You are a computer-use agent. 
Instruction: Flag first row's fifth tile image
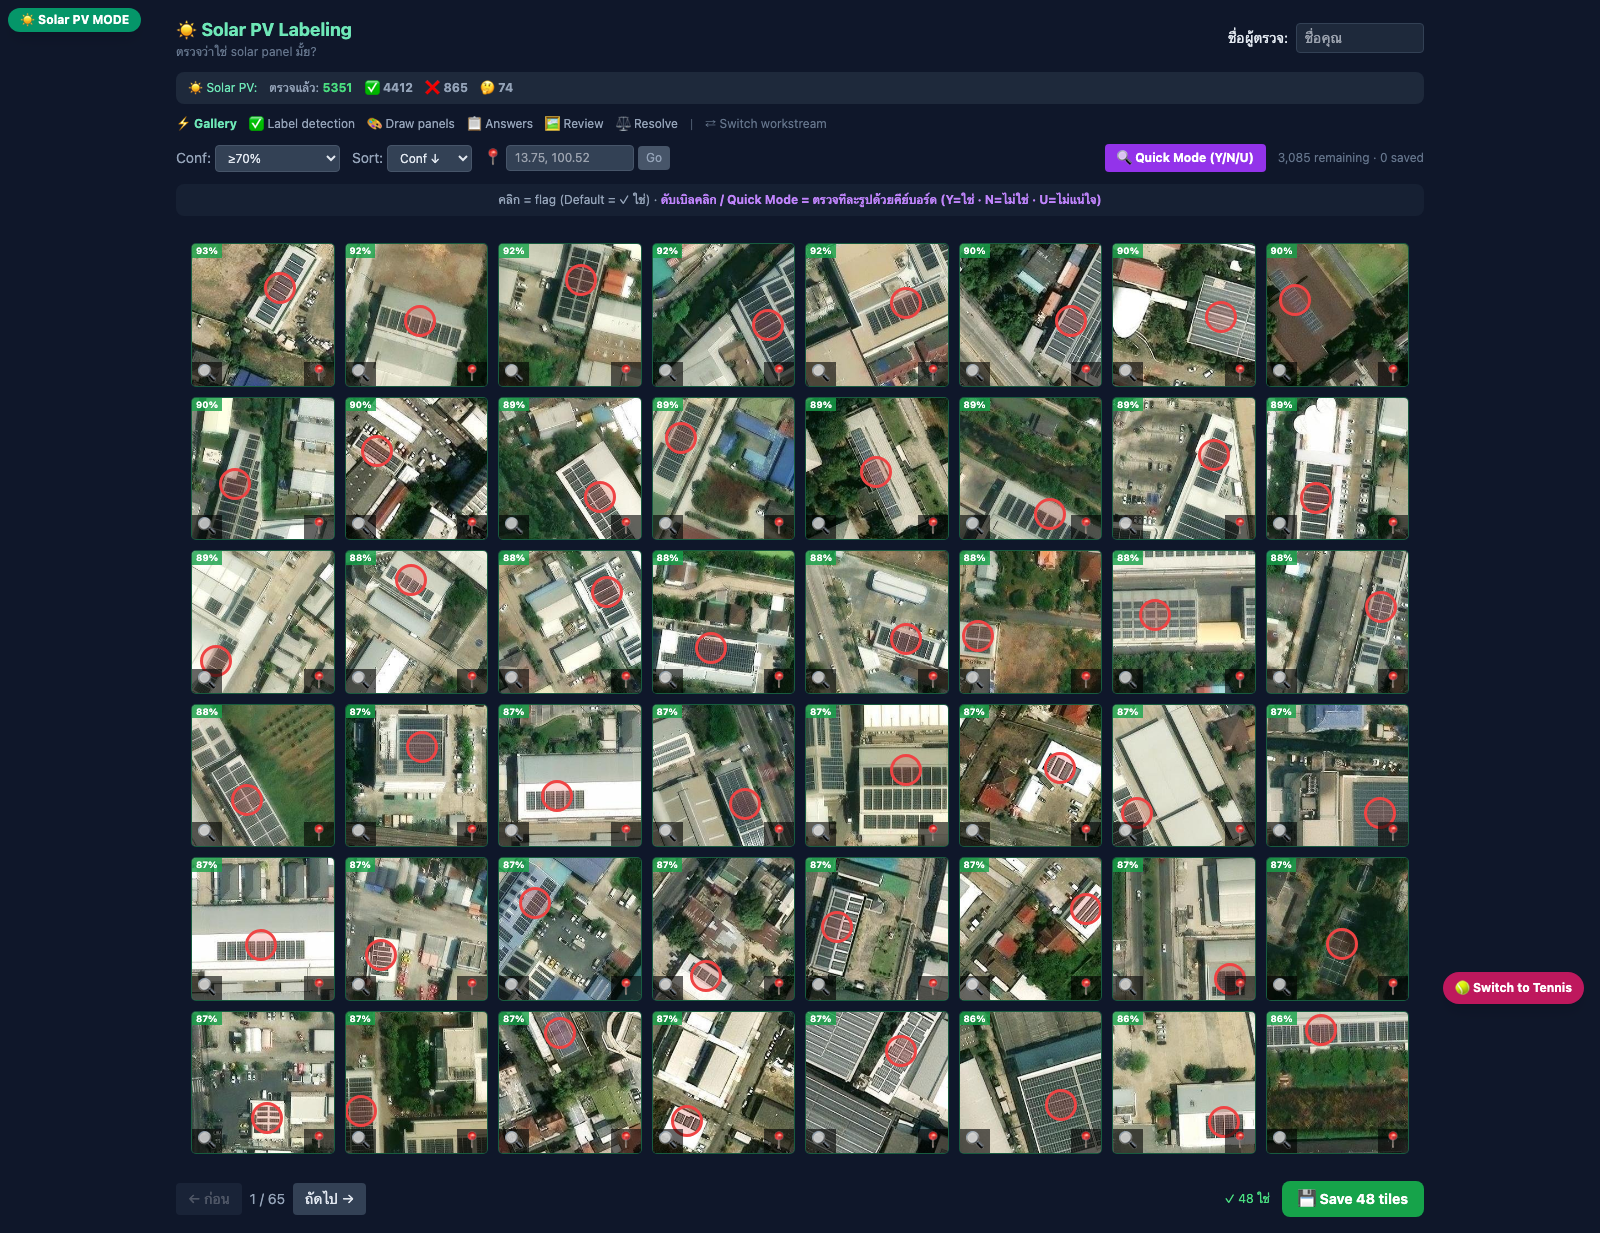(x=877, y=315)
